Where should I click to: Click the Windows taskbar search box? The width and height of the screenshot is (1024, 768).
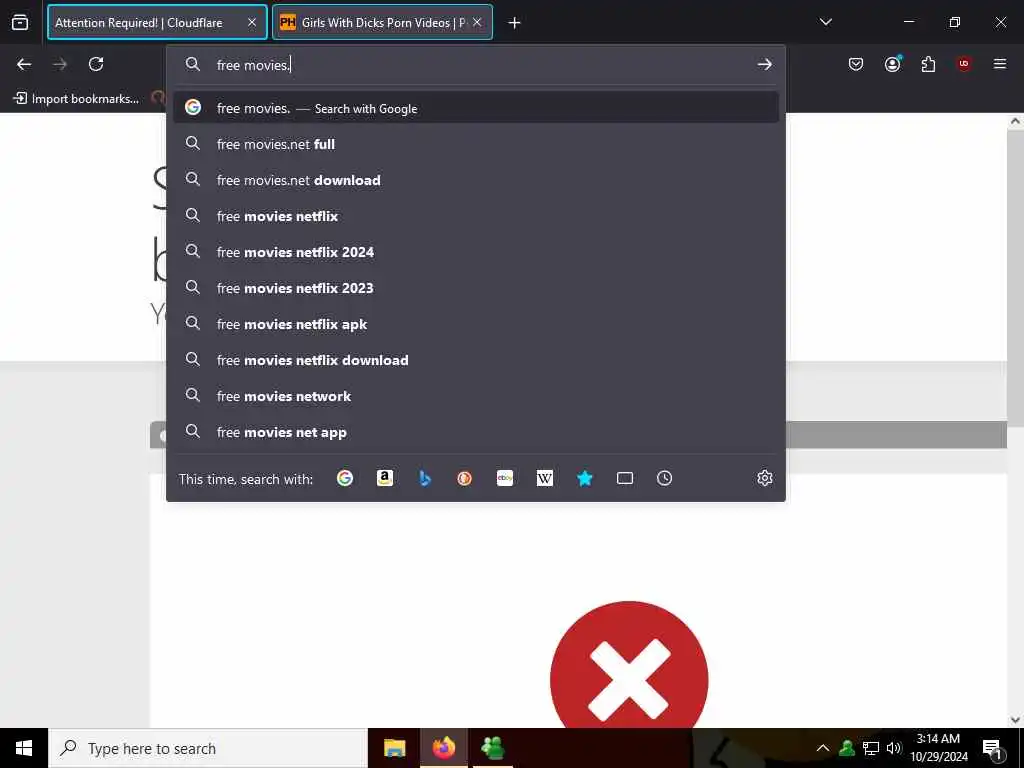(208, 748)
